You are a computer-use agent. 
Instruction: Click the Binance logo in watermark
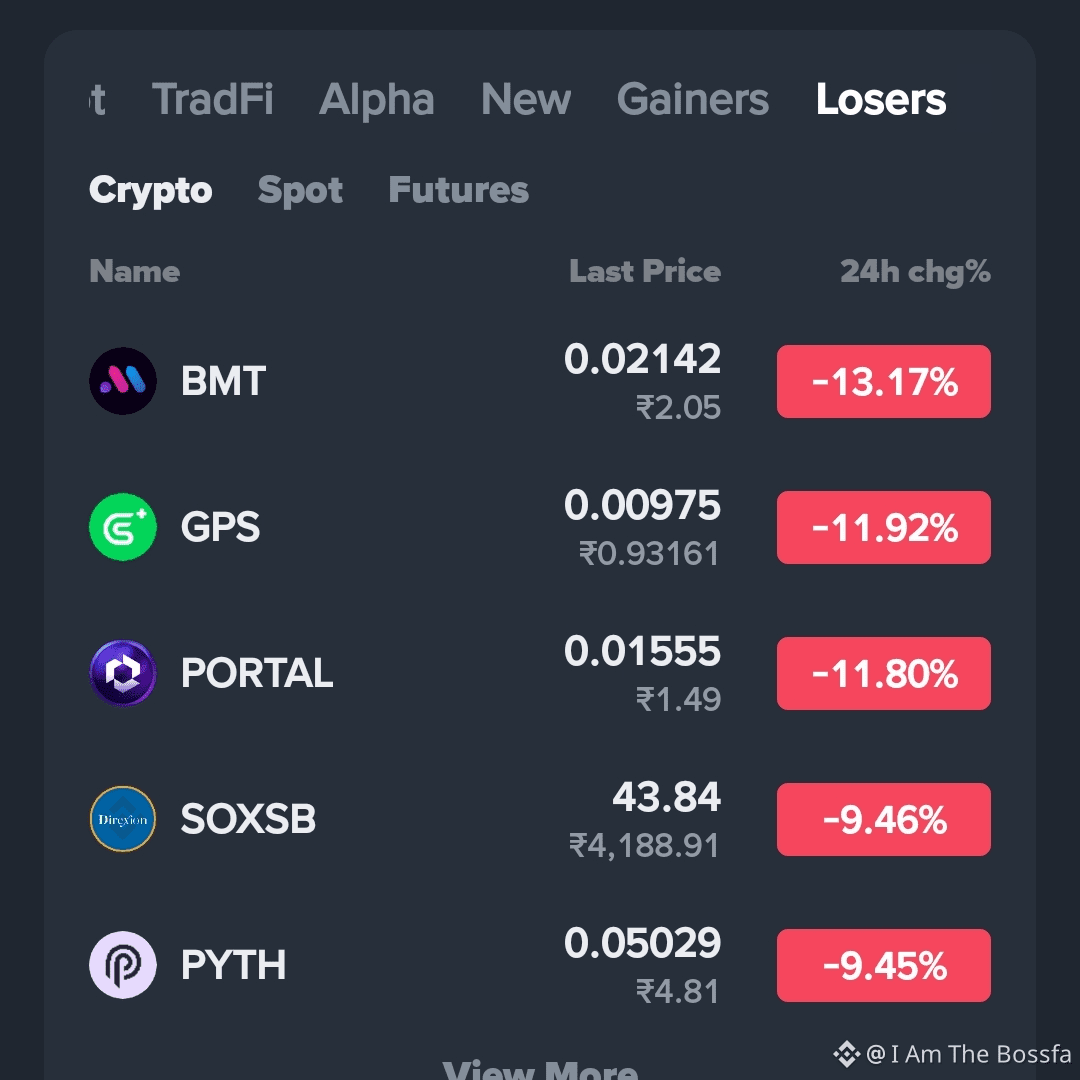[847, 1054]
